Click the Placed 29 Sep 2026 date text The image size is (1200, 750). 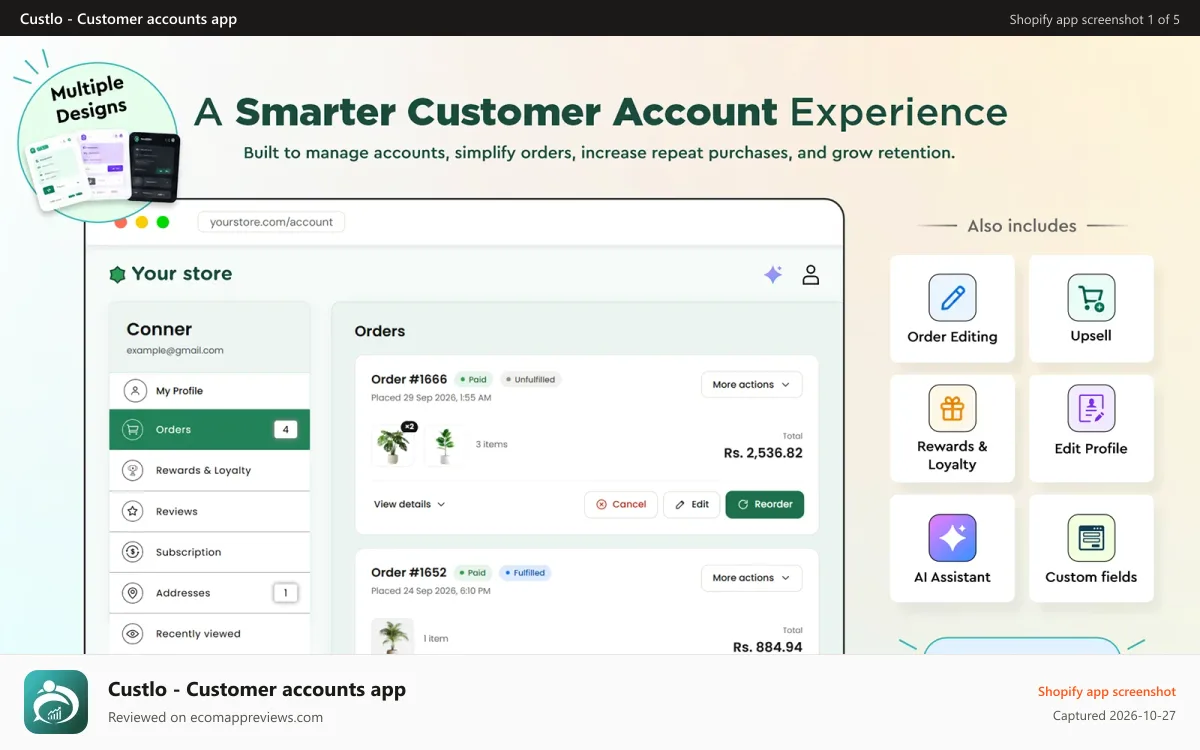point(431,398)
